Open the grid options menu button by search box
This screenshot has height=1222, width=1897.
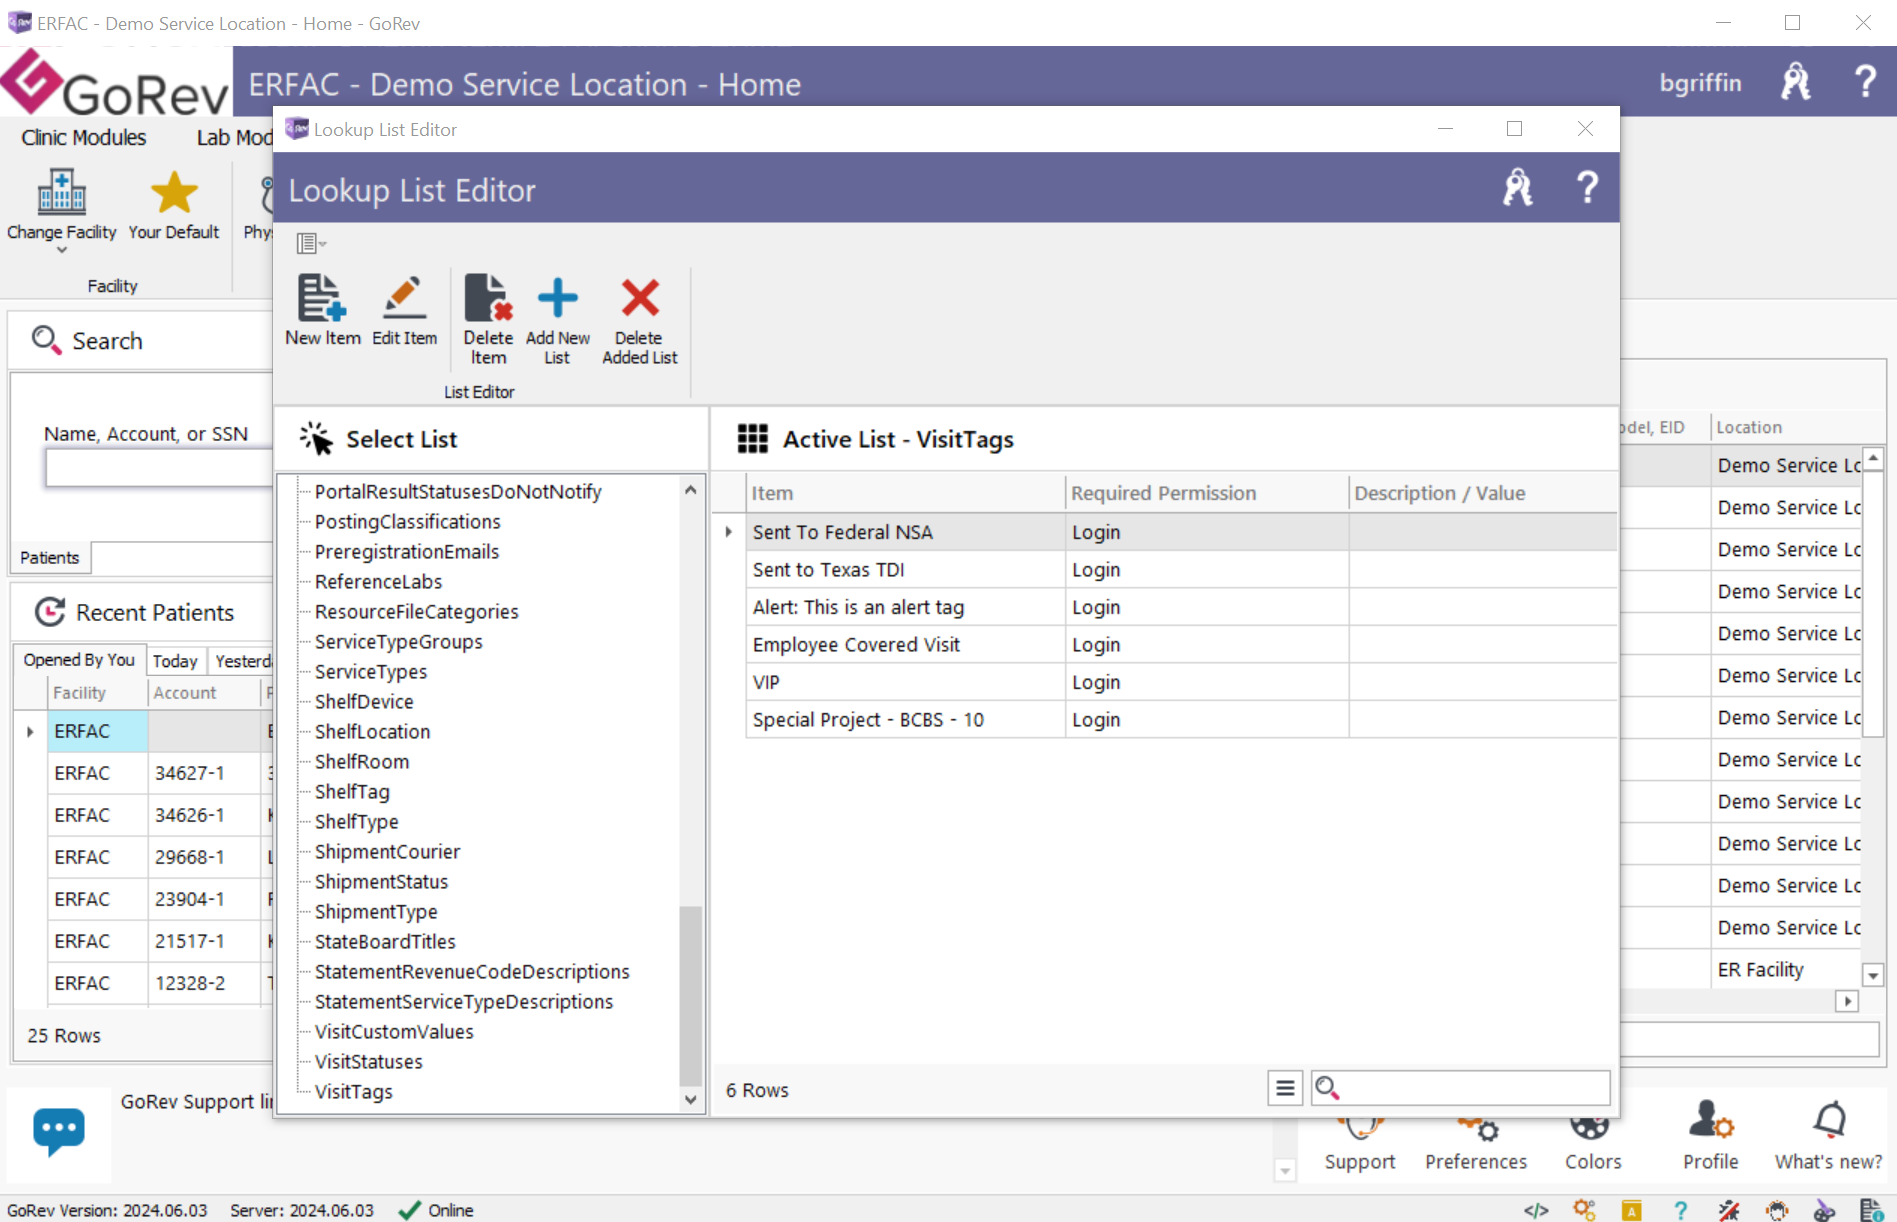pos(1285,1088)
